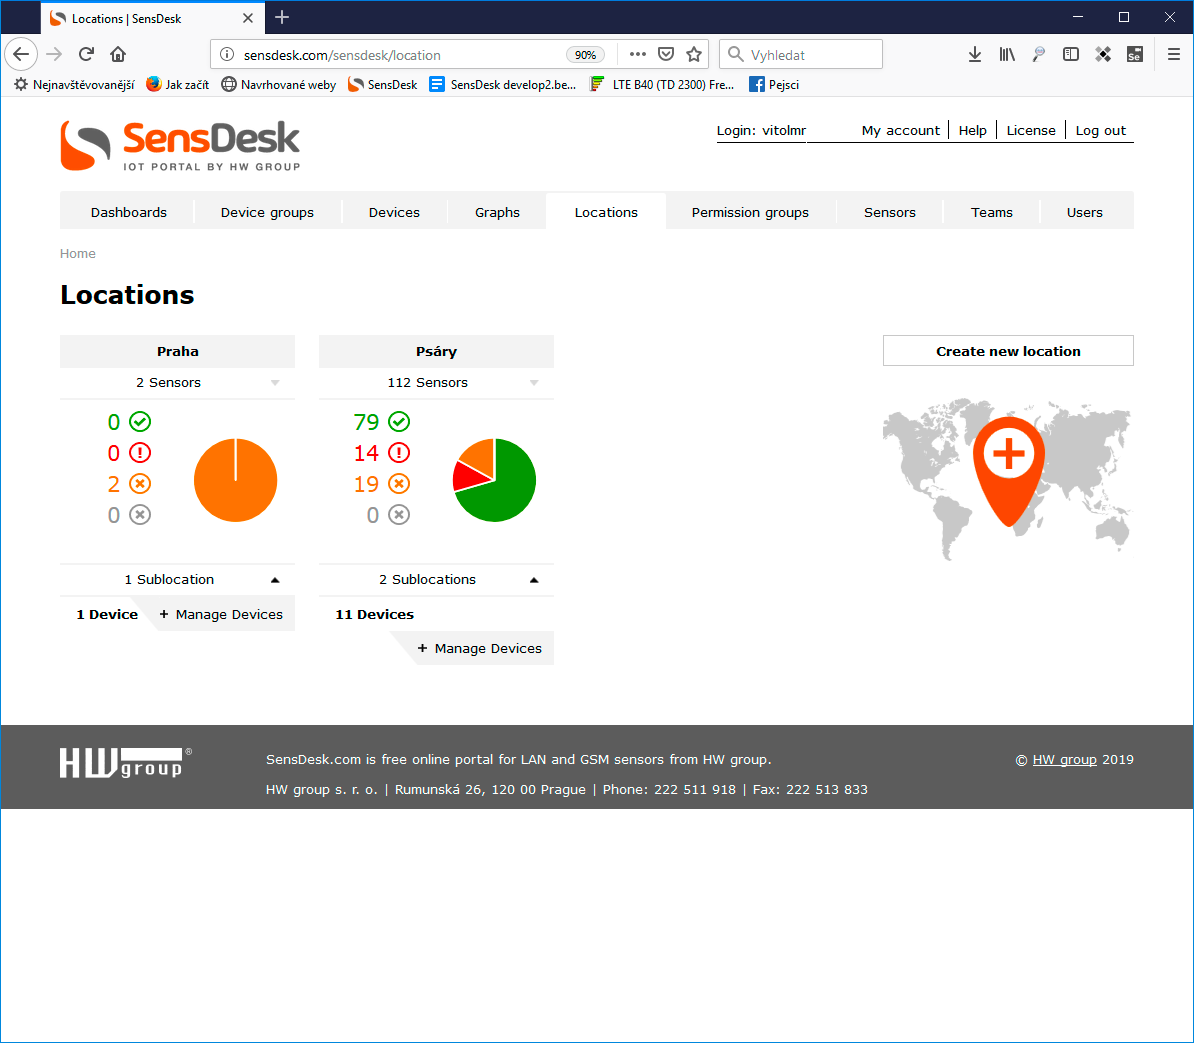
Task: Open the Firefox hamburger menu
Action: pos(1173,54)
